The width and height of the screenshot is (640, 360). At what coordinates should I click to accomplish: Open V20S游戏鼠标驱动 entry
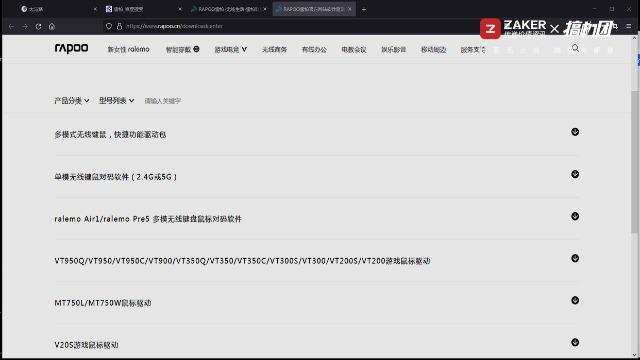pos(87,345)
